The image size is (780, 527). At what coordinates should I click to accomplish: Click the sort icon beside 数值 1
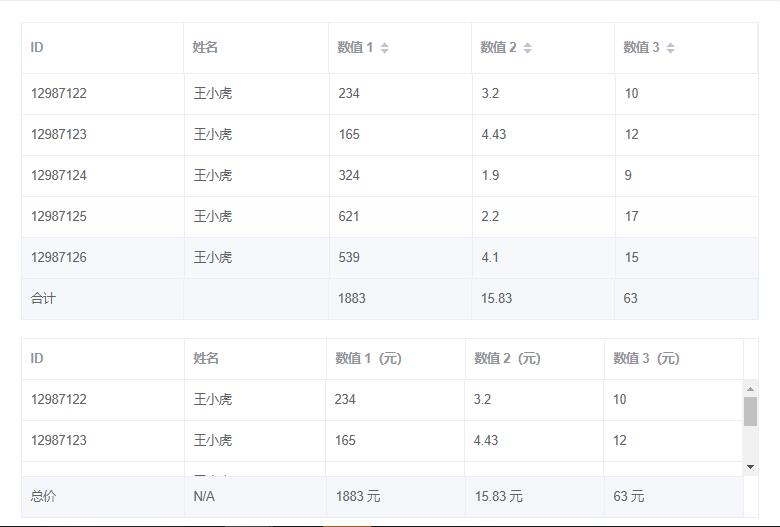pos(385,48)
